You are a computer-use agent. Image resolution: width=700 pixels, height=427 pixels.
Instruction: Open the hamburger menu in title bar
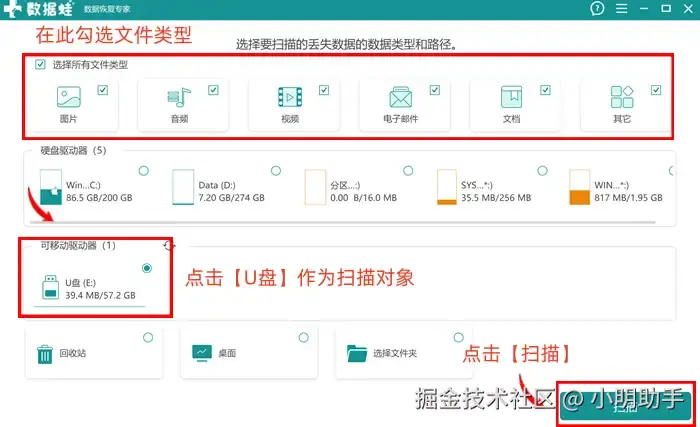point(621,8)
